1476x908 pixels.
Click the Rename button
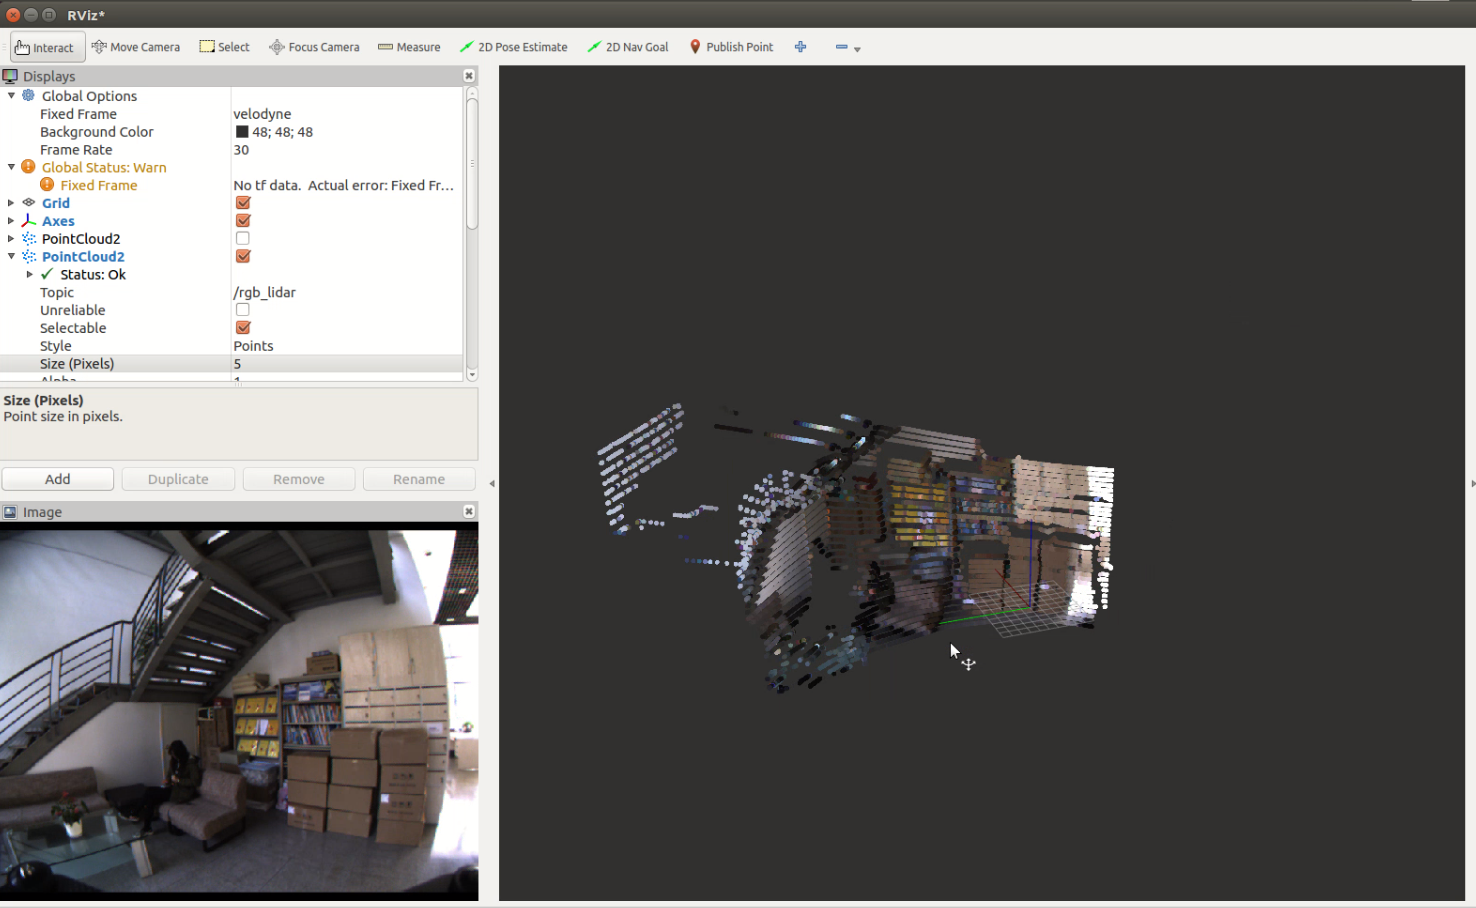point(419,479)
